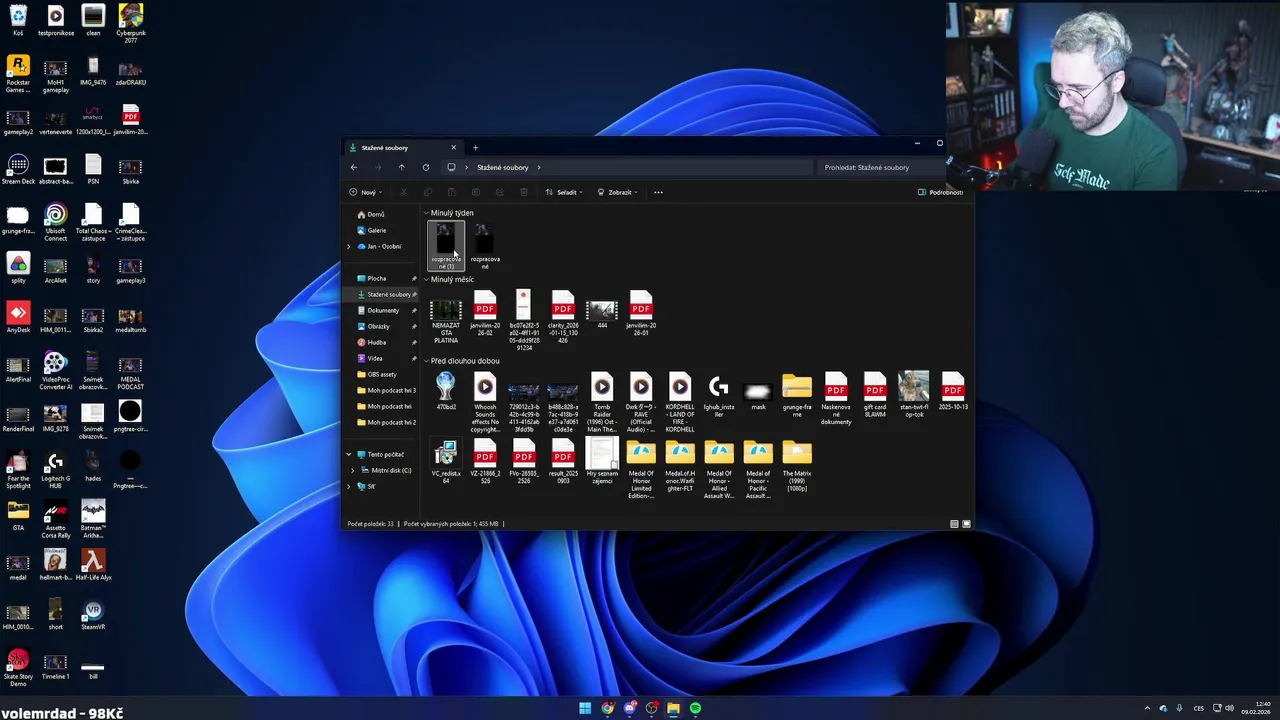Select the gift card 8LAWM PDF

[x=875, y=396]
